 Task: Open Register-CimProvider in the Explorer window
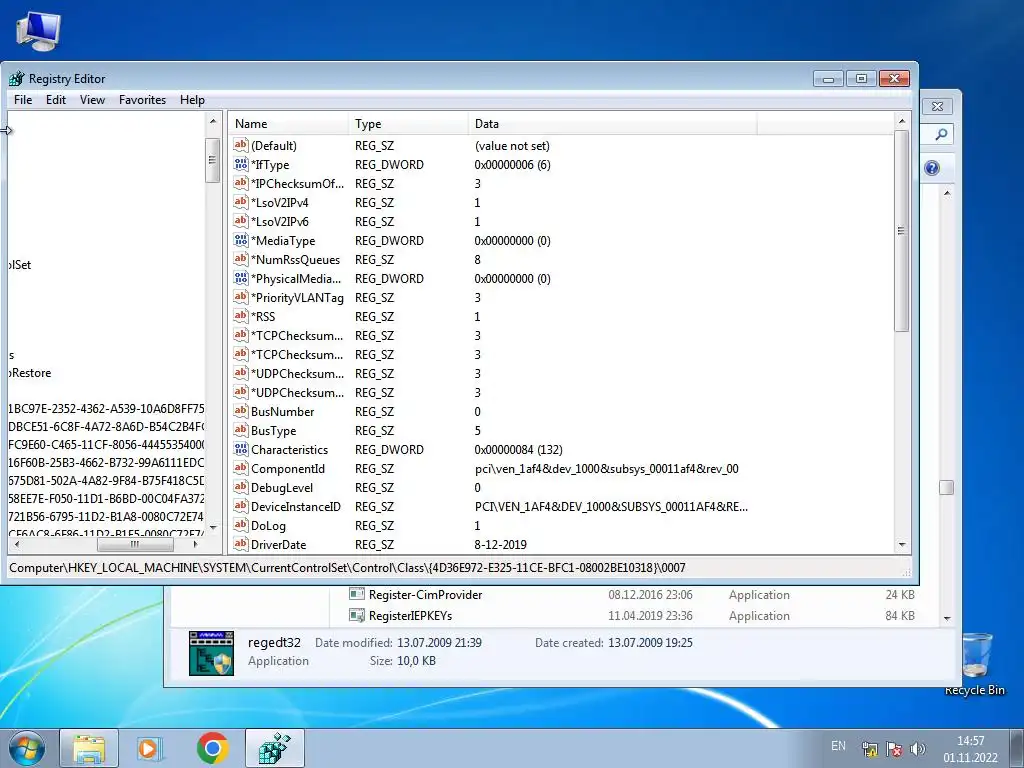[x=425, y=595]
